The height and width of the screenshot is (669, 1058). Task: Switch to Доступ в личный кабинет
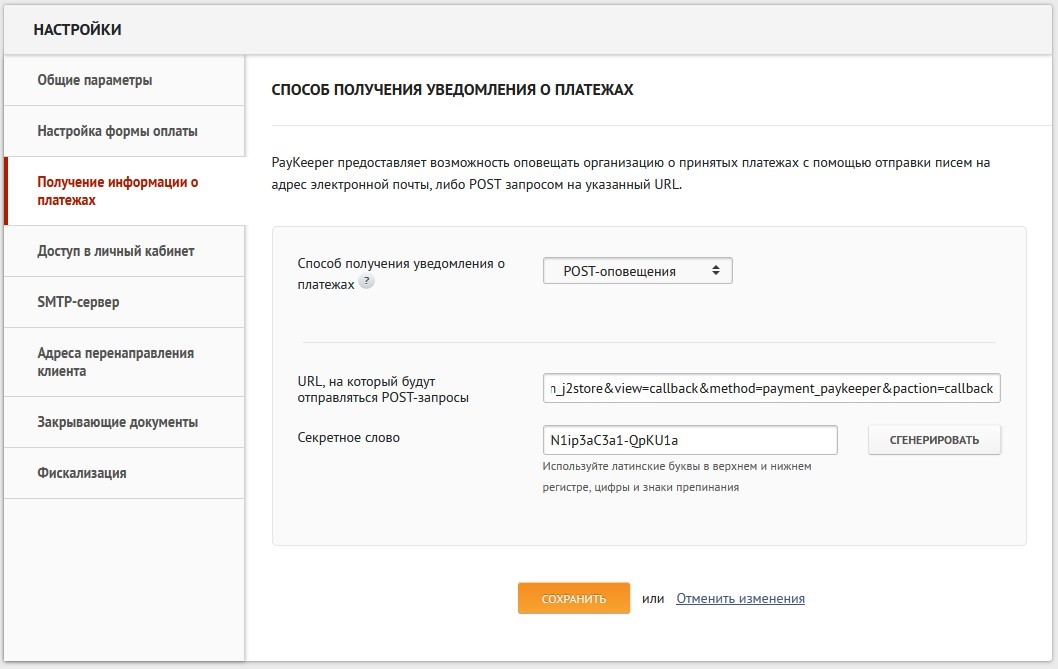point(115,251)
